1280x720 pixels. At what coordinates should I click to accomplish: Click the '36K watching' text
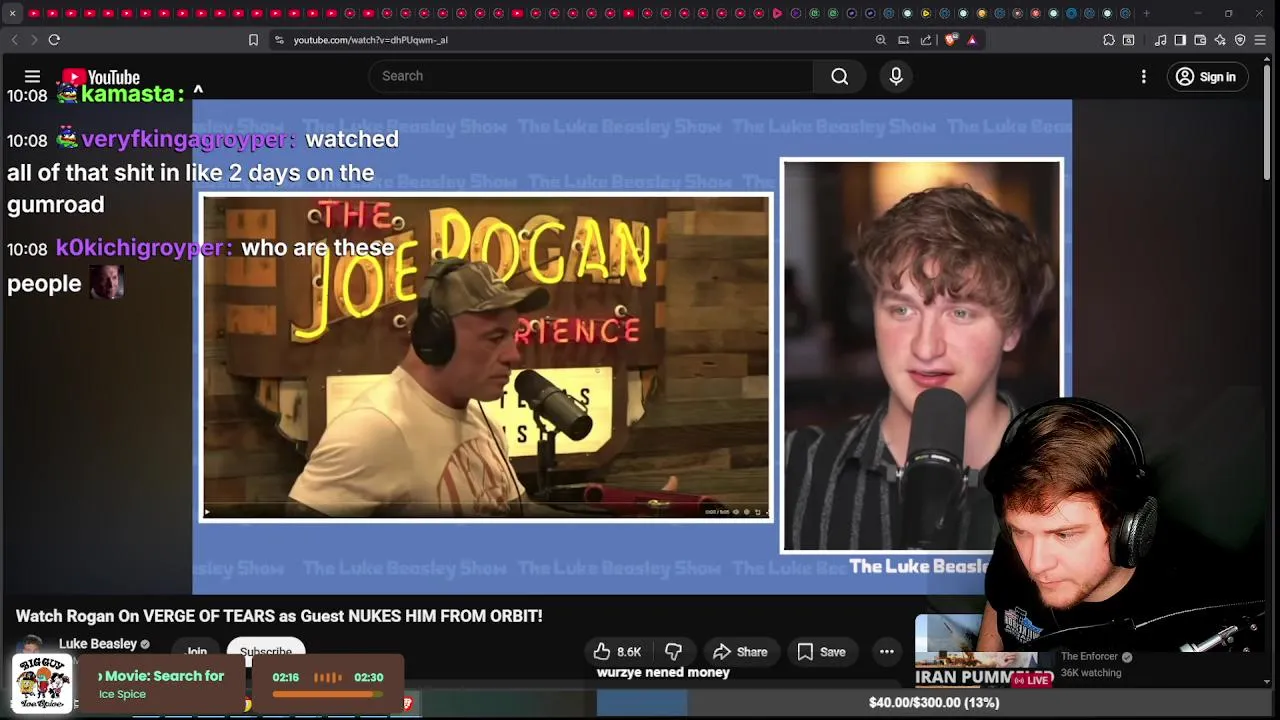[1091, 673]
